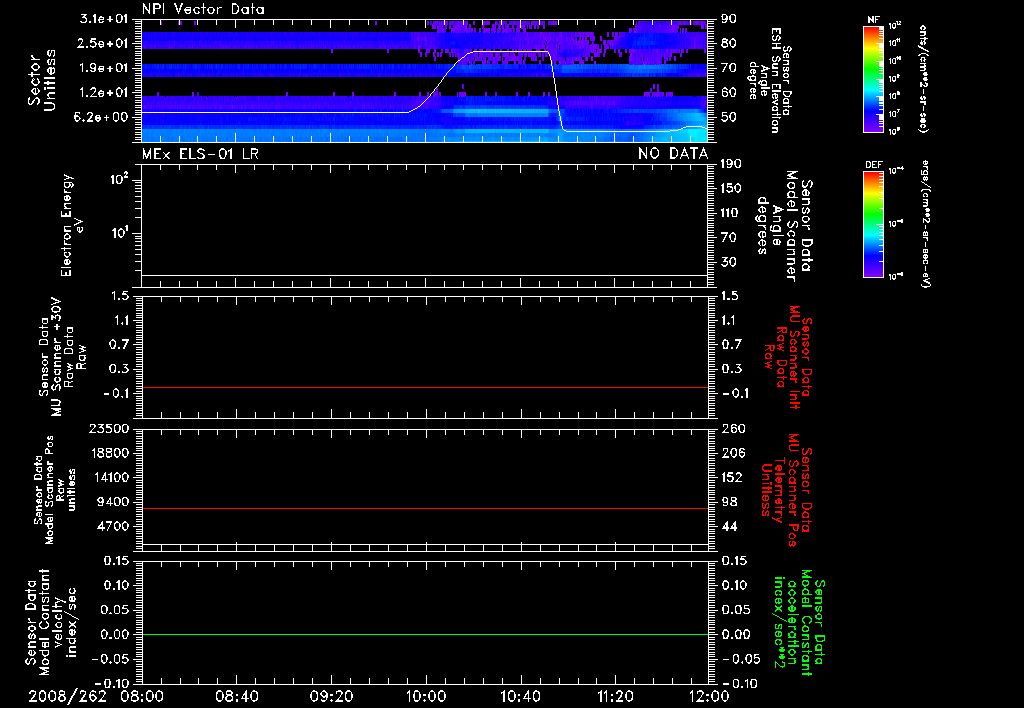Click the 08:00 time axis label
Viewport: 1024px width, 708px height.
click(x=142, y=696)
